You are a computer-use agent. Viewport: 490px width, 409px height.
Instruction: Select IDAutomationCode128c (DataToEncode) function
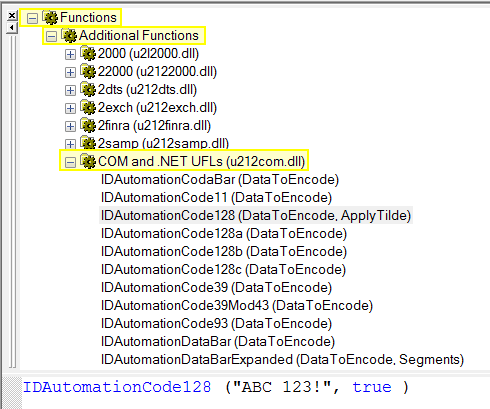pos(223,269)
